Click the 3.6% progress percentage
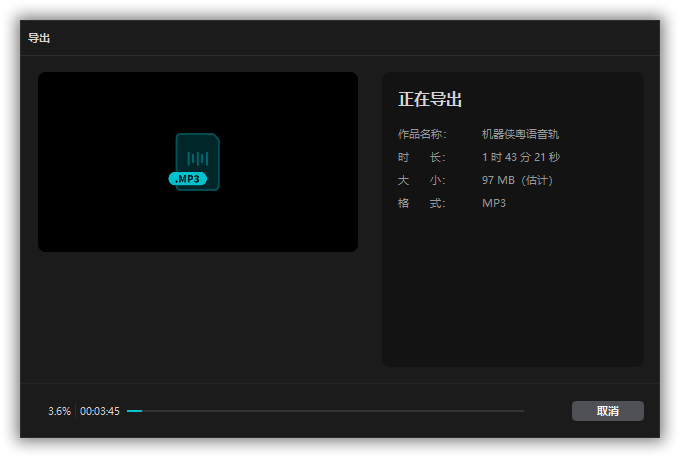Viewport: 680px width, 458px height. click(59, 411)
